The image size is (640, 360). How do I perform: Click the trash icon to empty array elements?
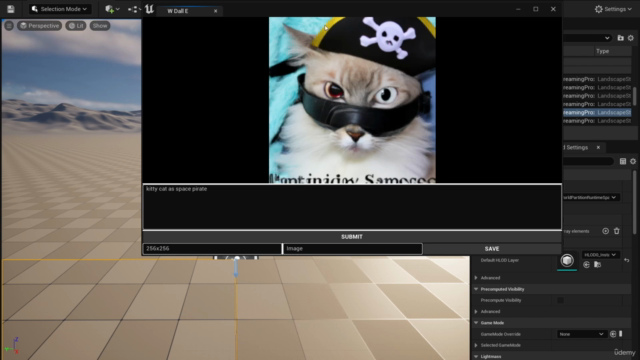[617, 231]
